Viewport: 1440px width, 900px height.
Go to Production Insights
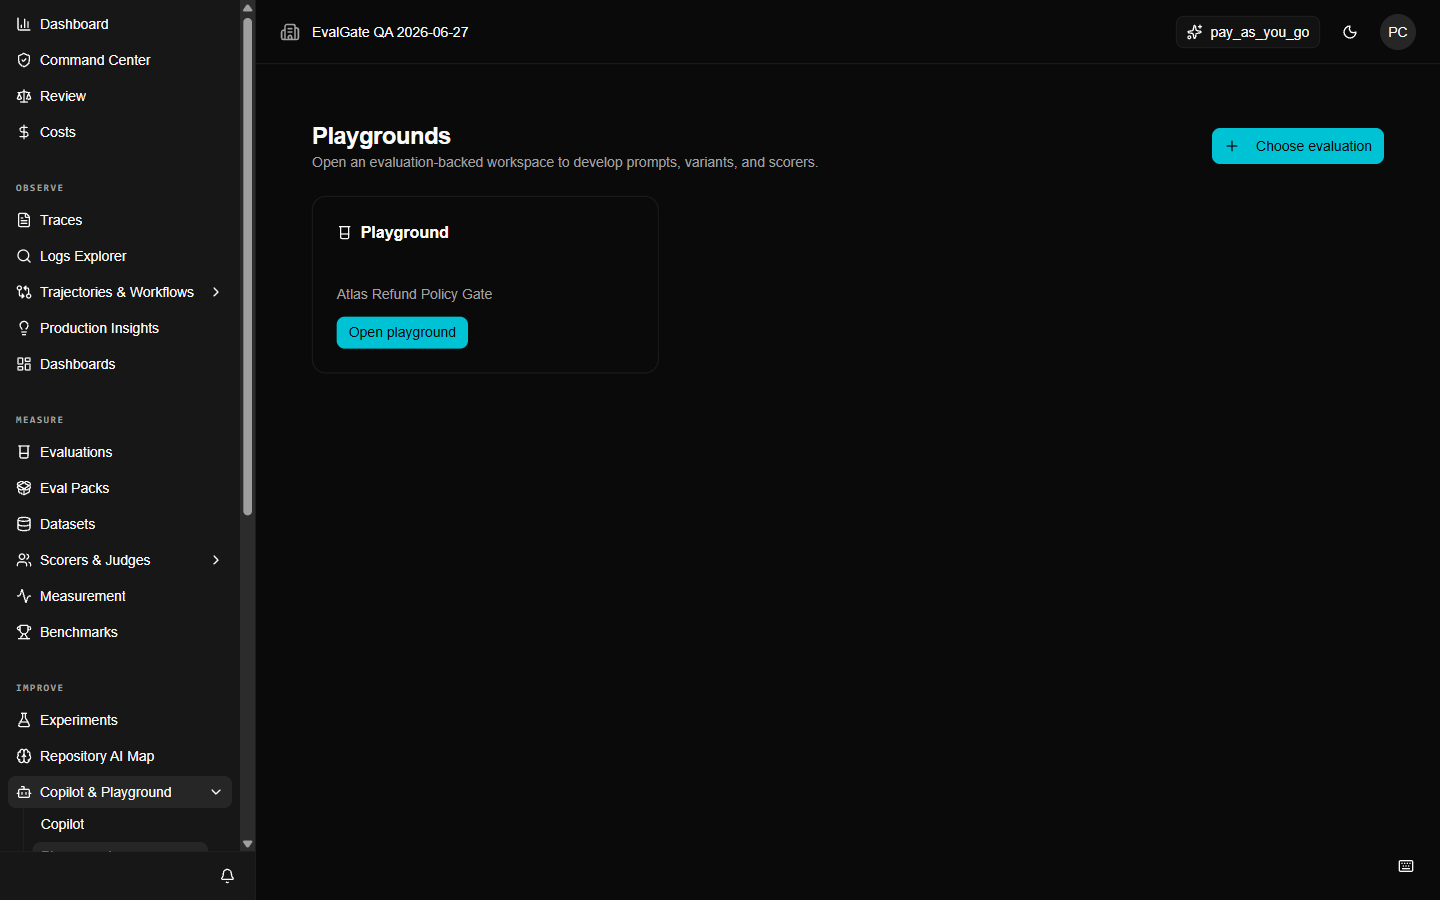click(120, 328)
